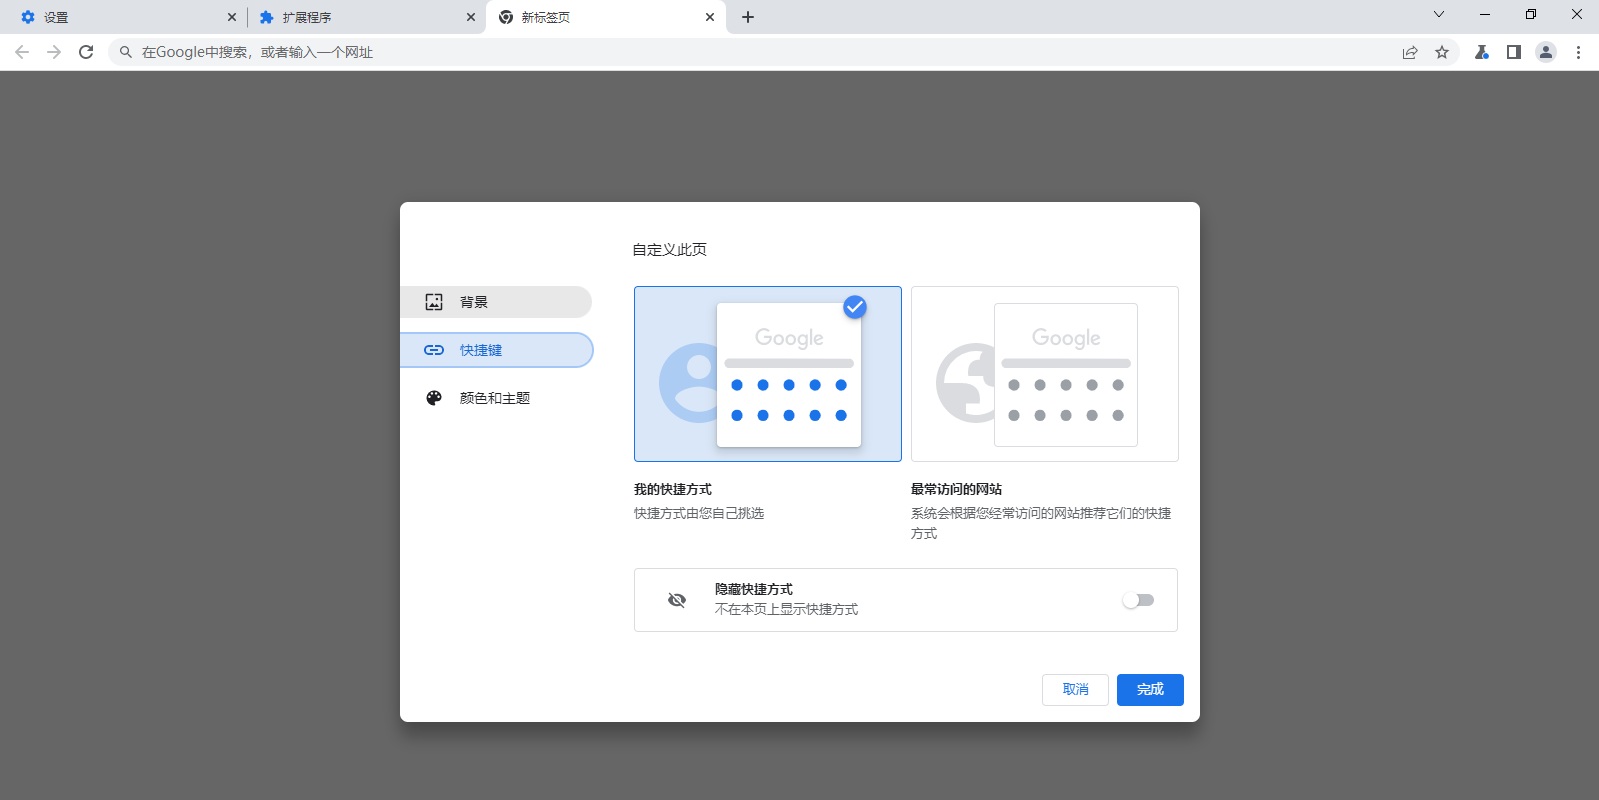Screen dimensions: 1599x800
Task: Click the share page icon in address bar
Action: pyautogui.click(x=1410, y=52)
